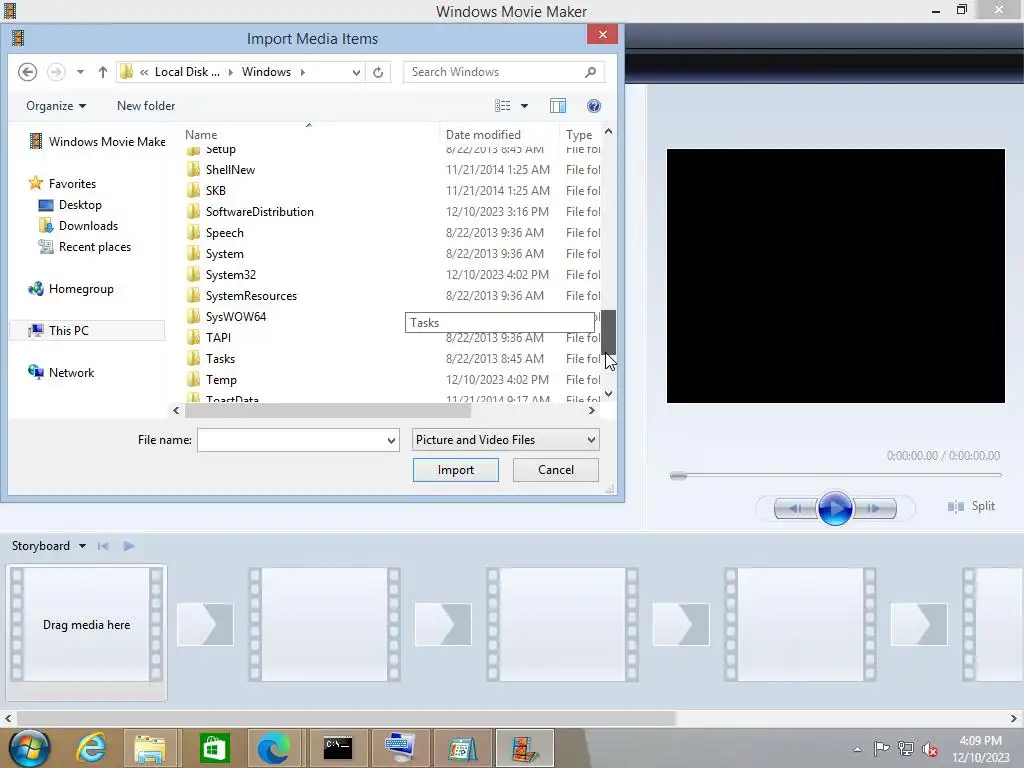Viewport: 1024px width, 768px height.
Task: Select Network in navigation pane
Action: 61,373
